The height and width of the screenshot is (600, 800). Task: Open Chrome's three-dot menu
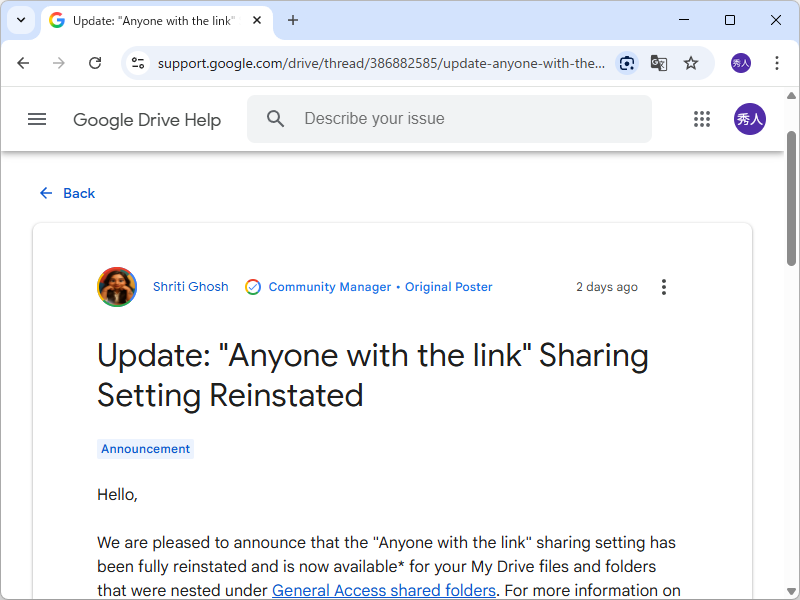[777, 63]
